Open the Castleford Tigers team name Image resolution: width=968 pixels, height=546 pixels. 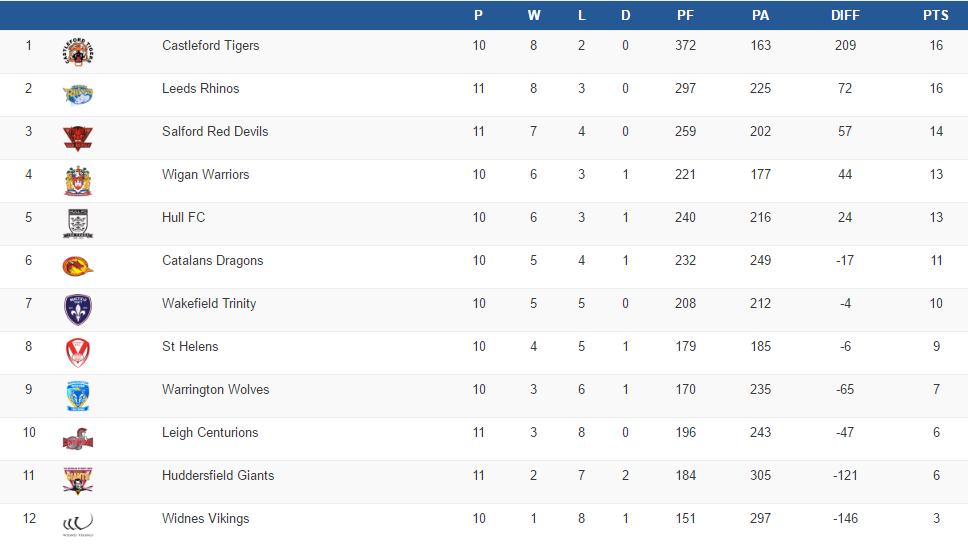(210, 46)
